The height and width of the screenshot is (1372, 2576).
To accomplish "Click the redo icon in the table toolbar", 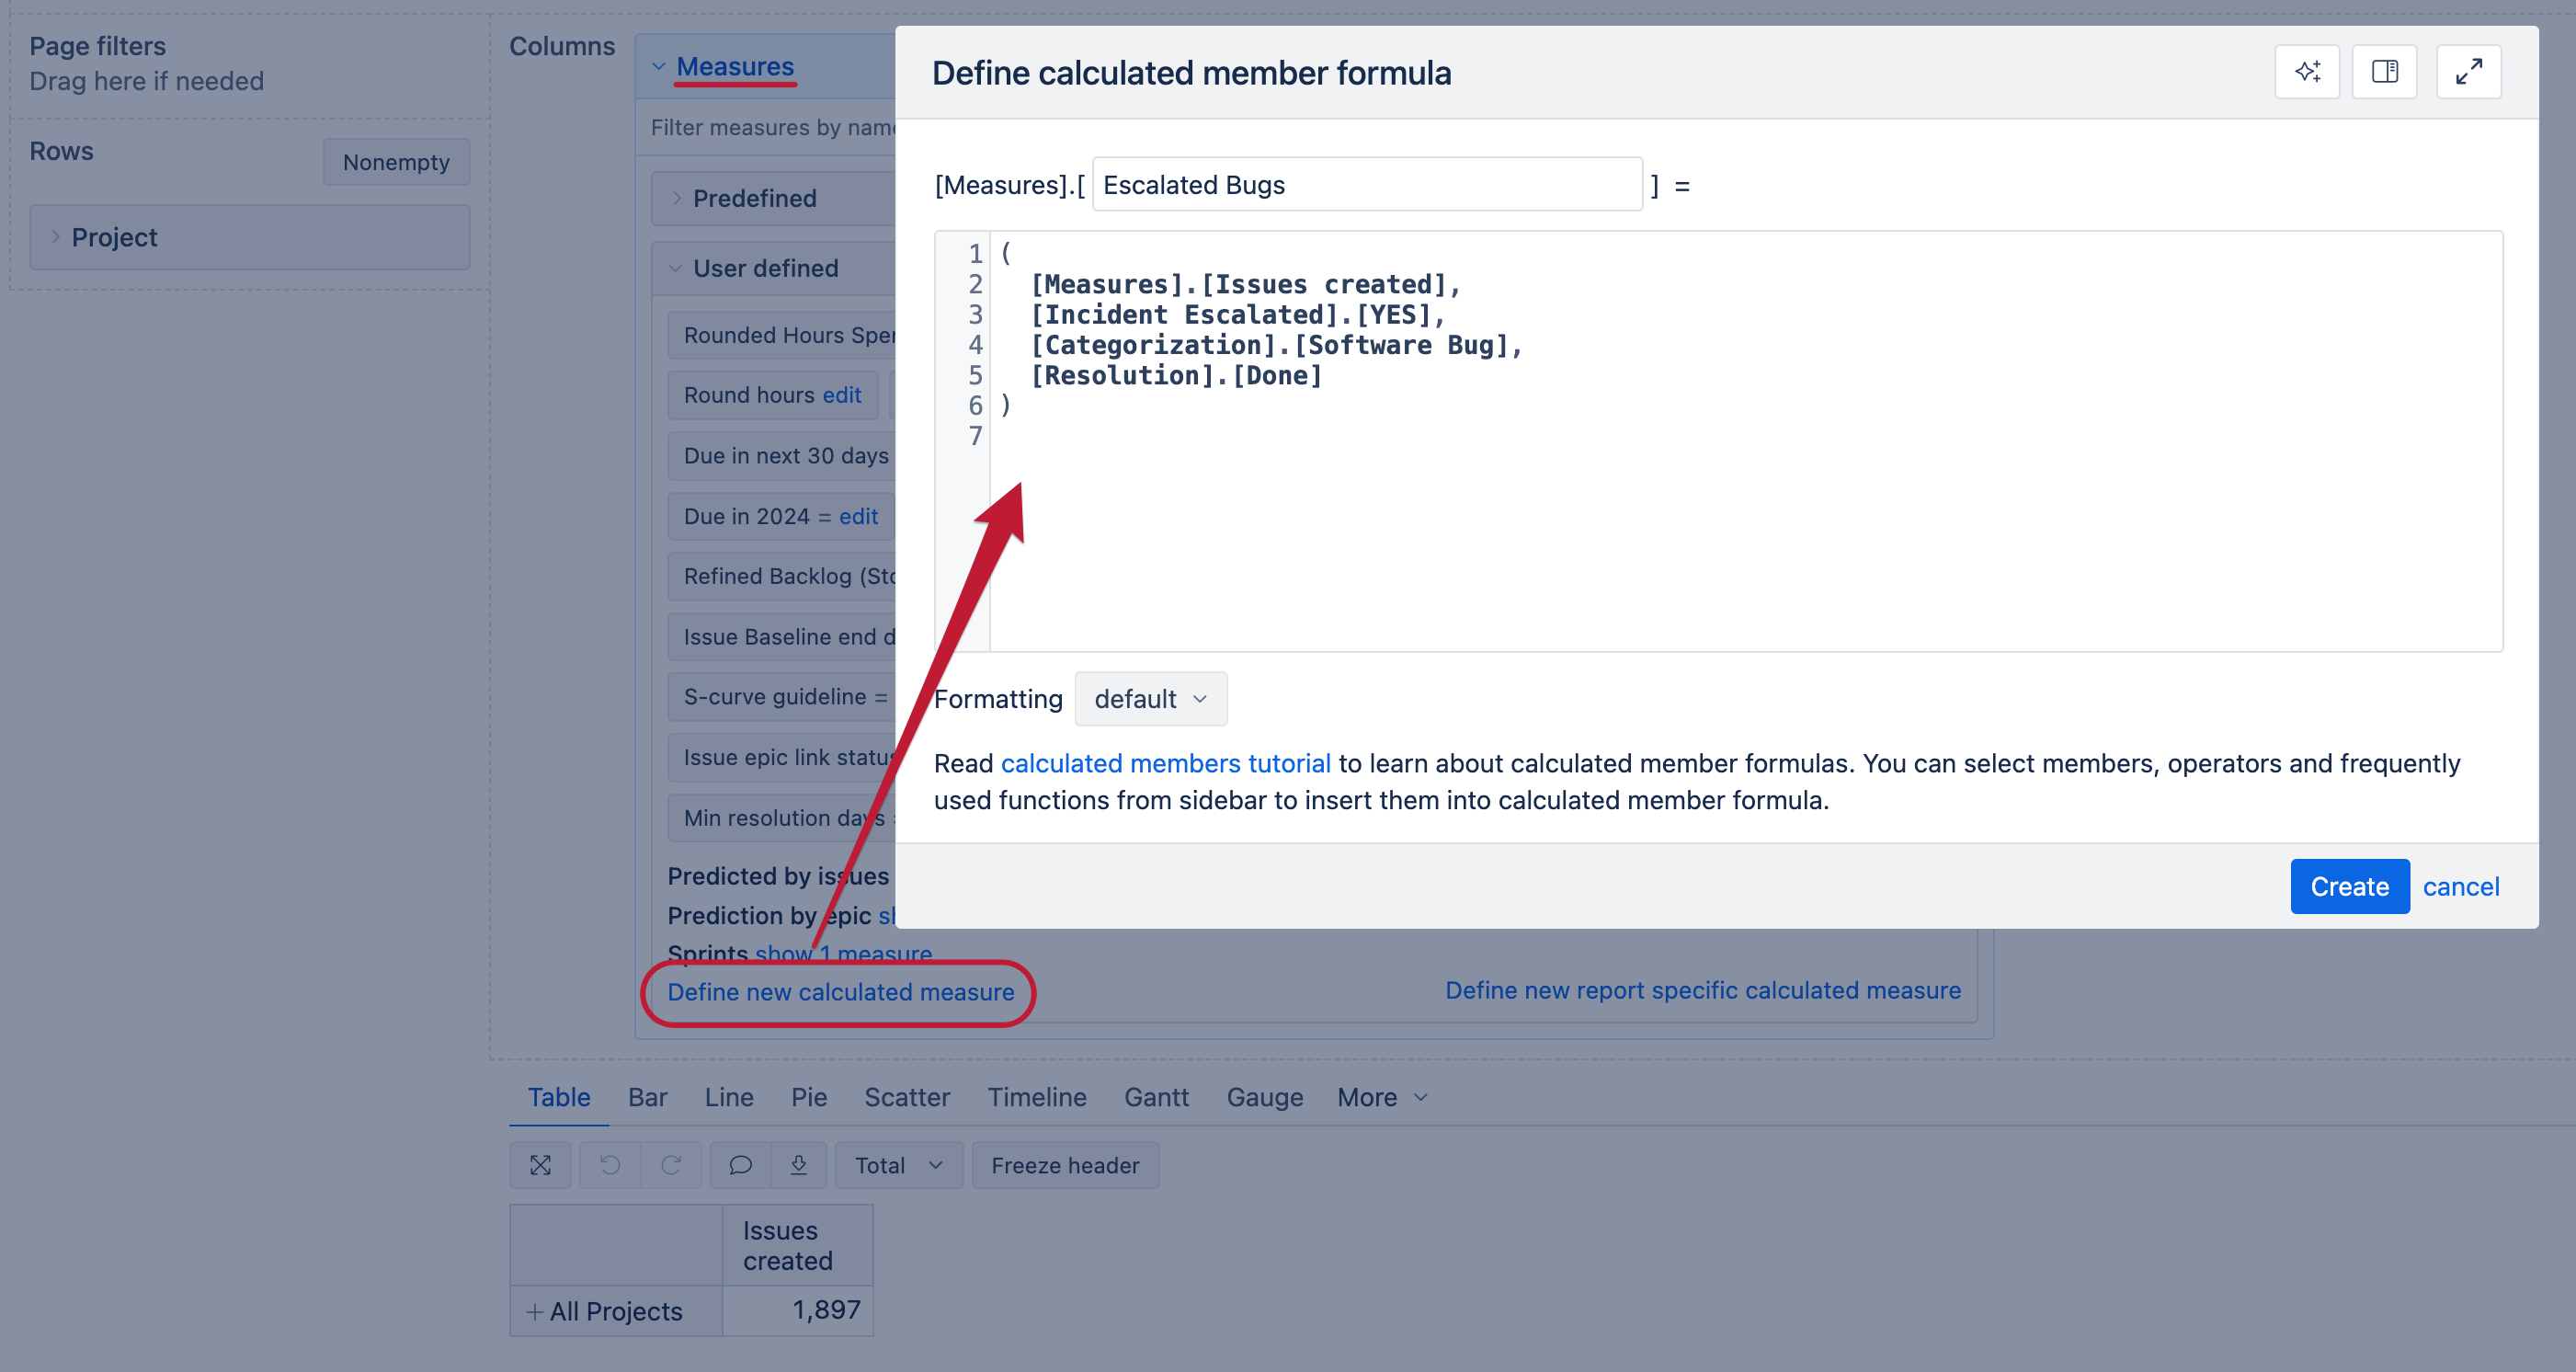I will coord(671,1165).
